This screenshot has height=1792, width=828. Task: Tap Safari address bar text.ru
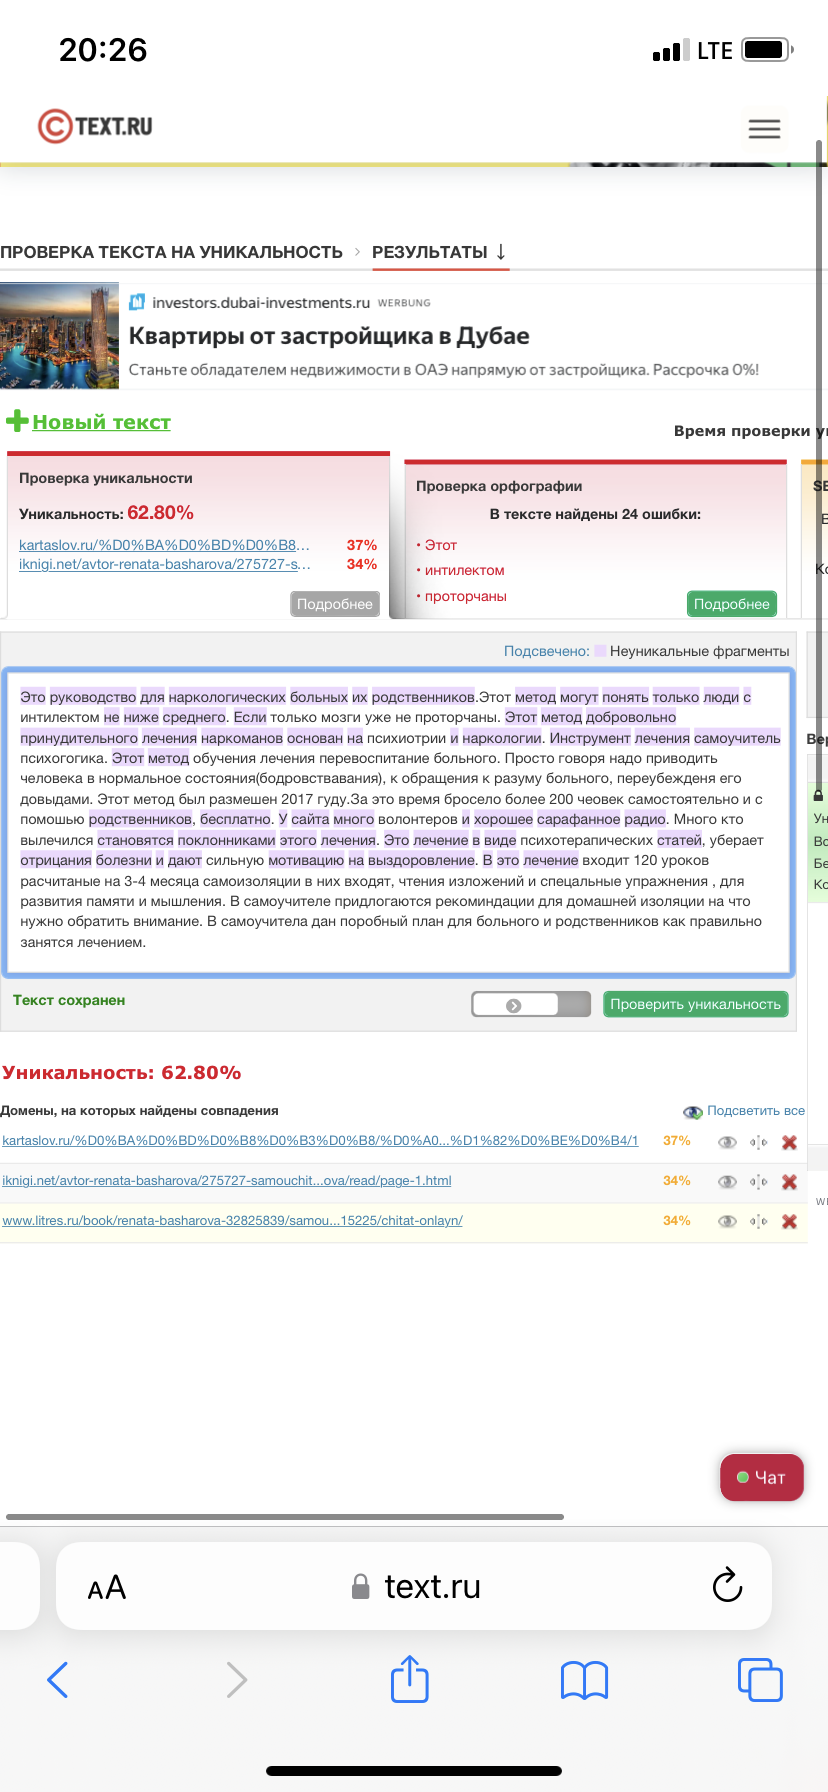pos(415,1586)
